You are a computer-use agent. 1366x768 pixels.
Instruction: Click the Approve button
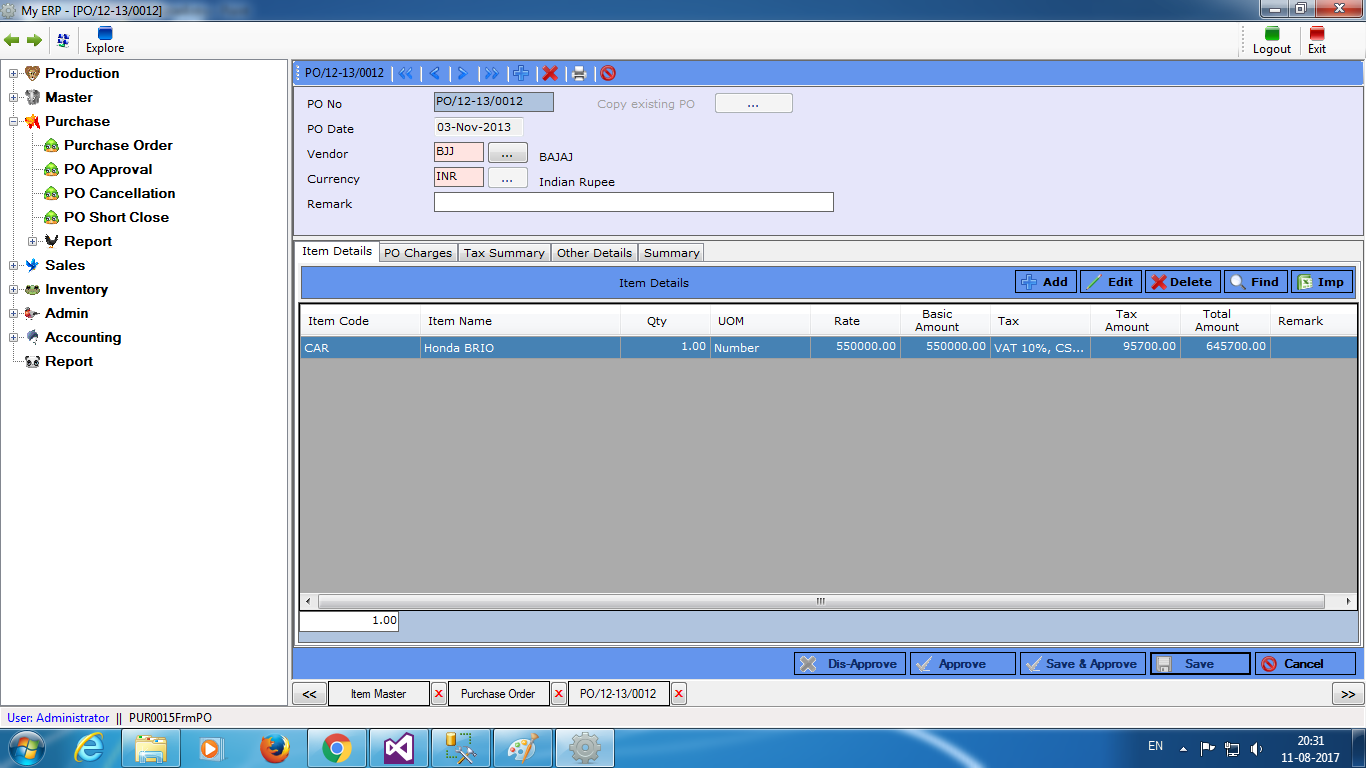(x=962, y=664)
